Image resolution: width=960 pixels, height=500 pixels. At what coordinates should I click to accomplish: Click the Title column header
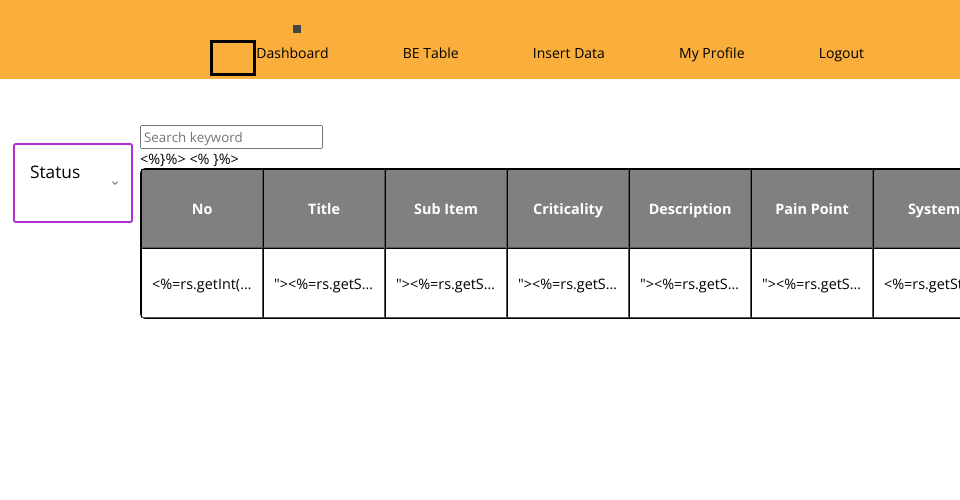[x=324, y=209]
